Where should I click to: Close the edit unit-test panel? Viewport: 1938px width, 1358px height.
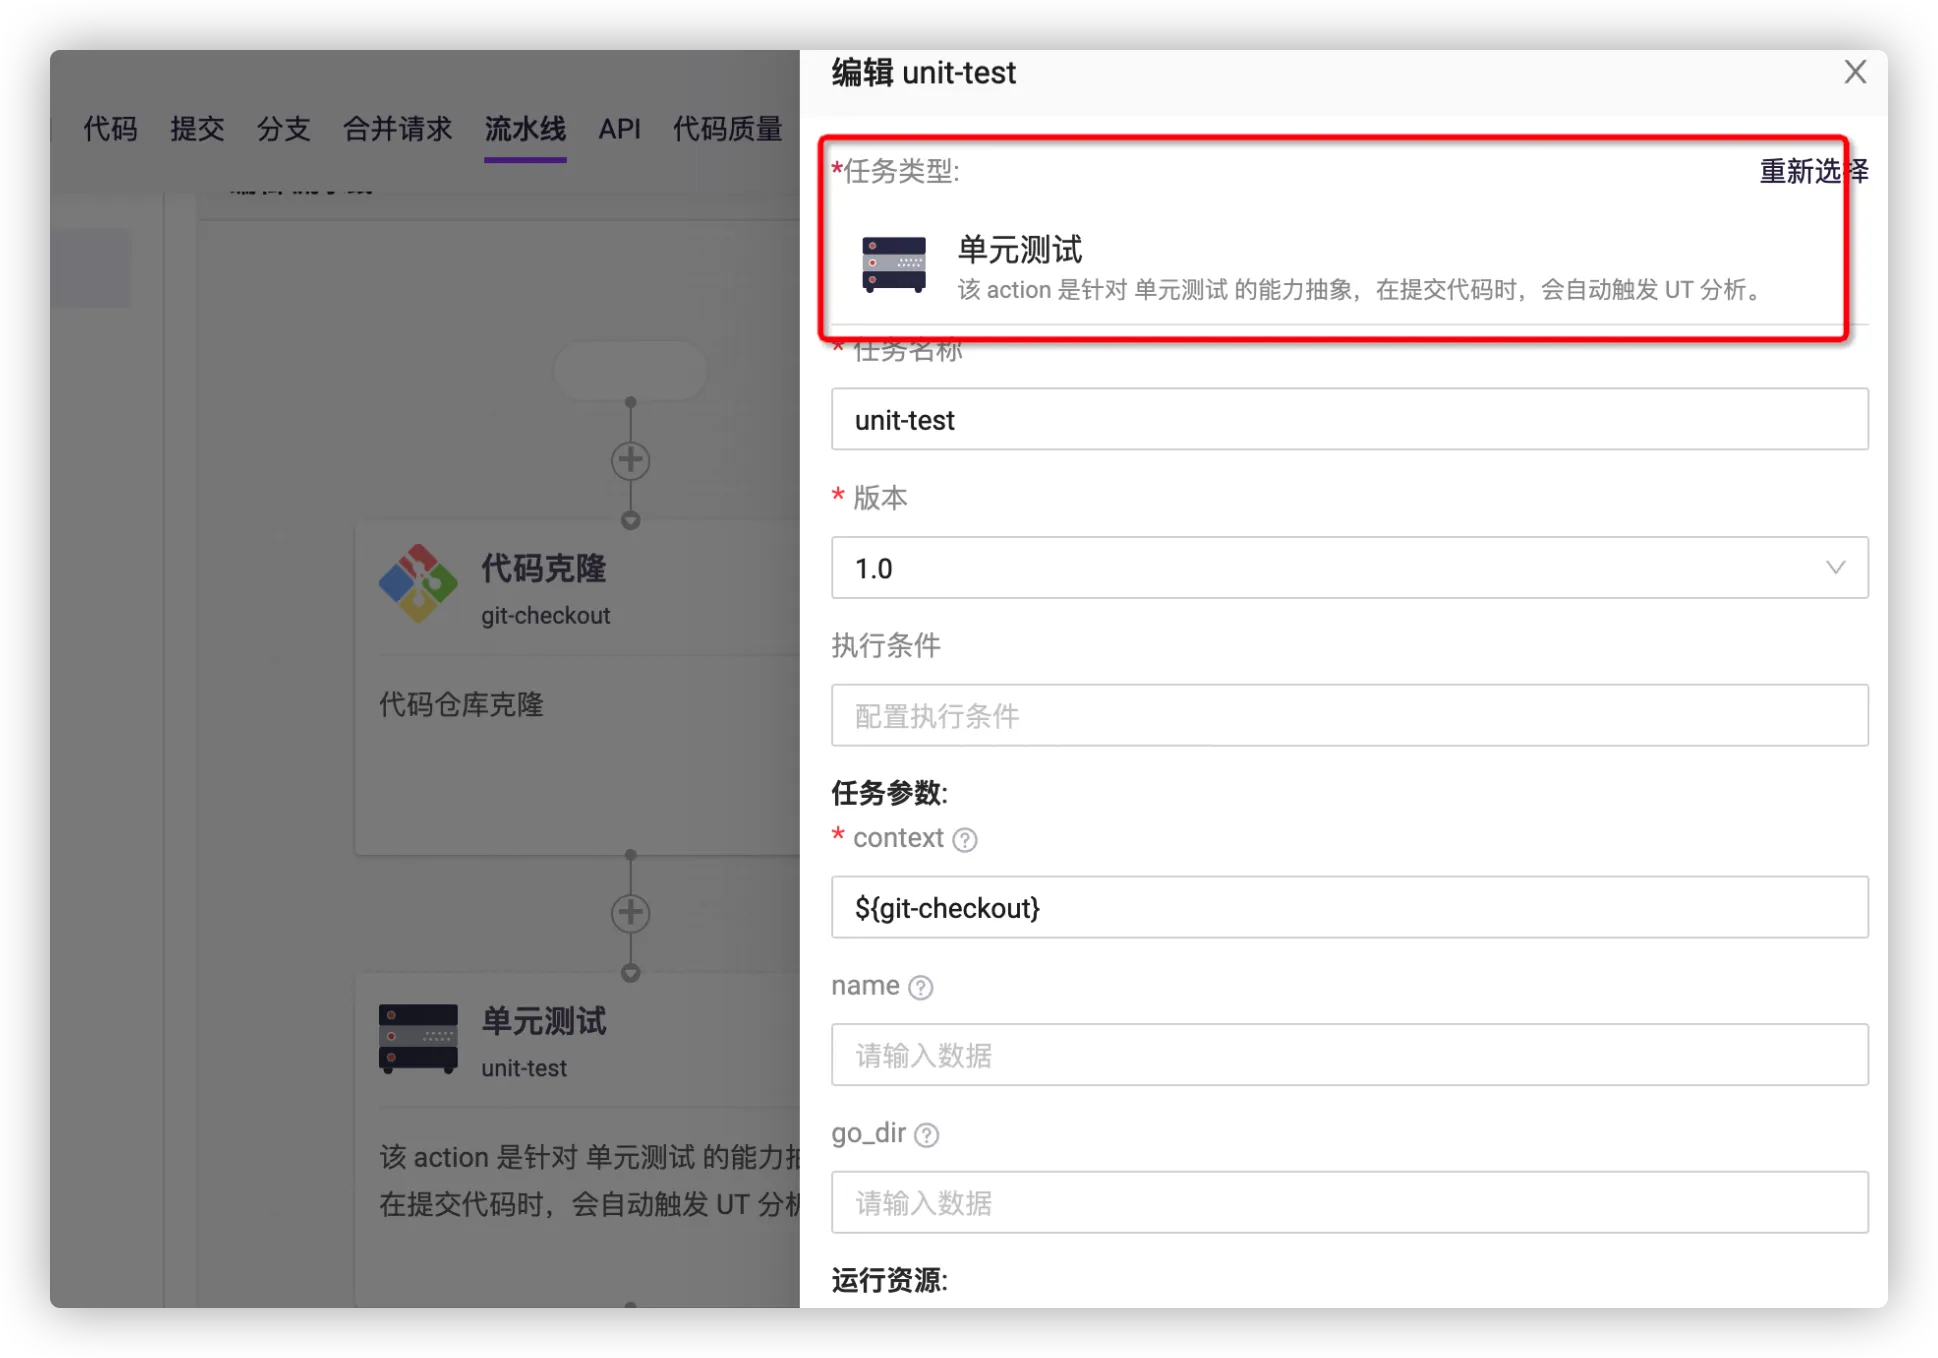coord(1854,72)
